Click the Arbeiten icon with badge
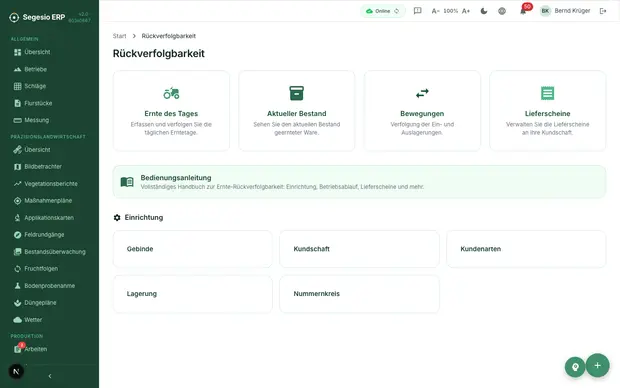This screenshot has width=620, height=388. 18,349
